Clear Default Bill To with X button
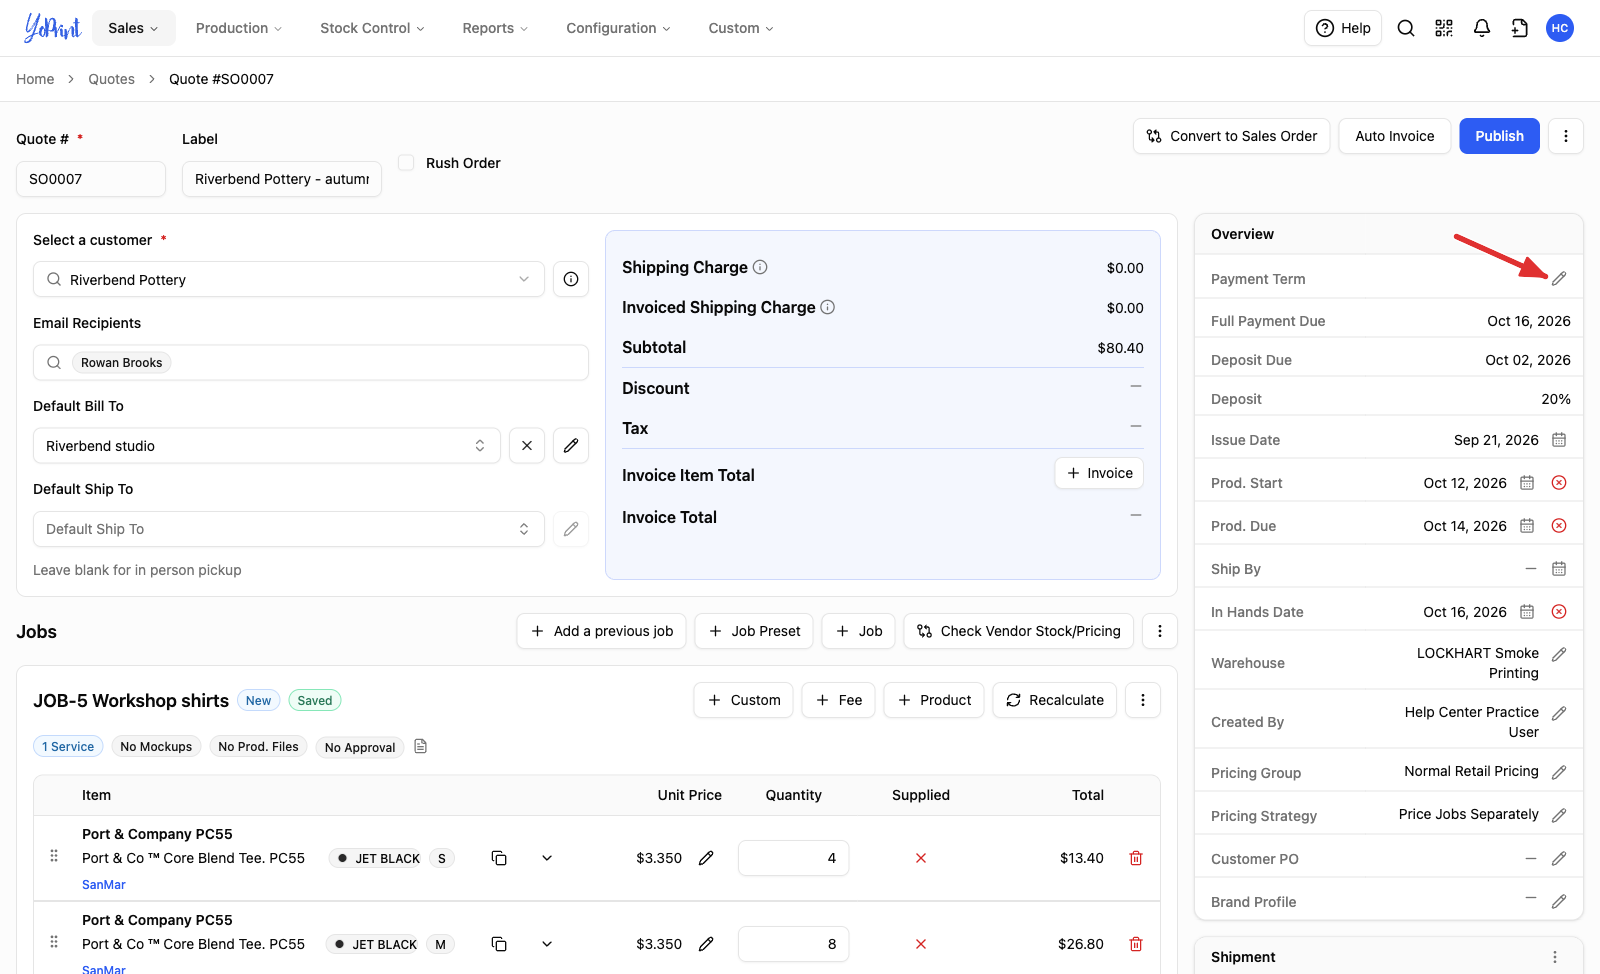 (x=527, y=445)
